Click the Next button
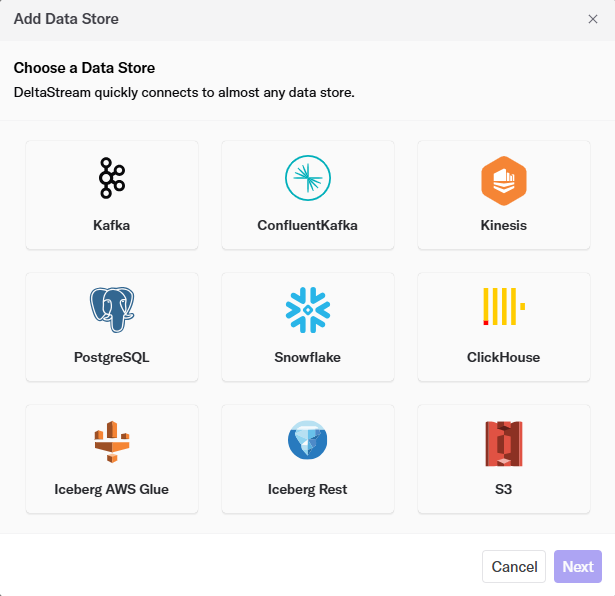The image size is (615, 596). pyautogui.click(x=577, y=567)
